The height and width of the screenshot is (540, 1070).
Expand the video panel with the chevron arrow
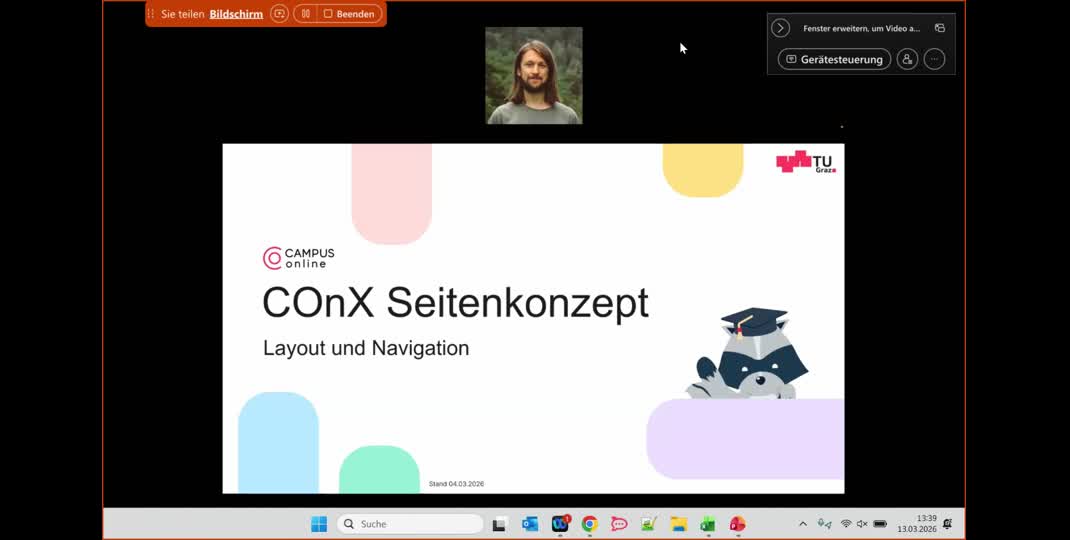[781, 29]
